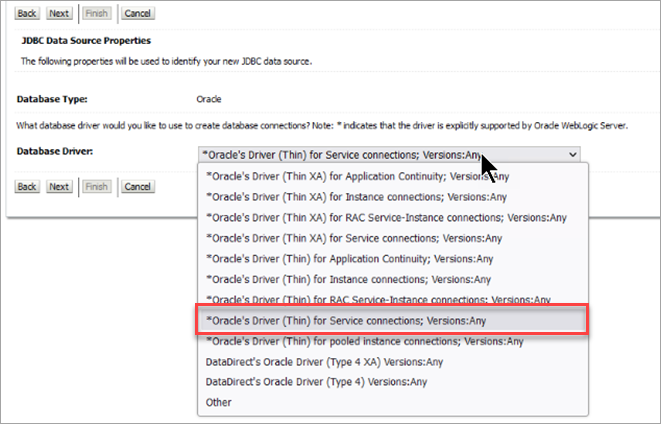Choose Thin for Application Continuity driver
Image resolution: width=661 pixels, height=424 pixels.
[393, 259]
